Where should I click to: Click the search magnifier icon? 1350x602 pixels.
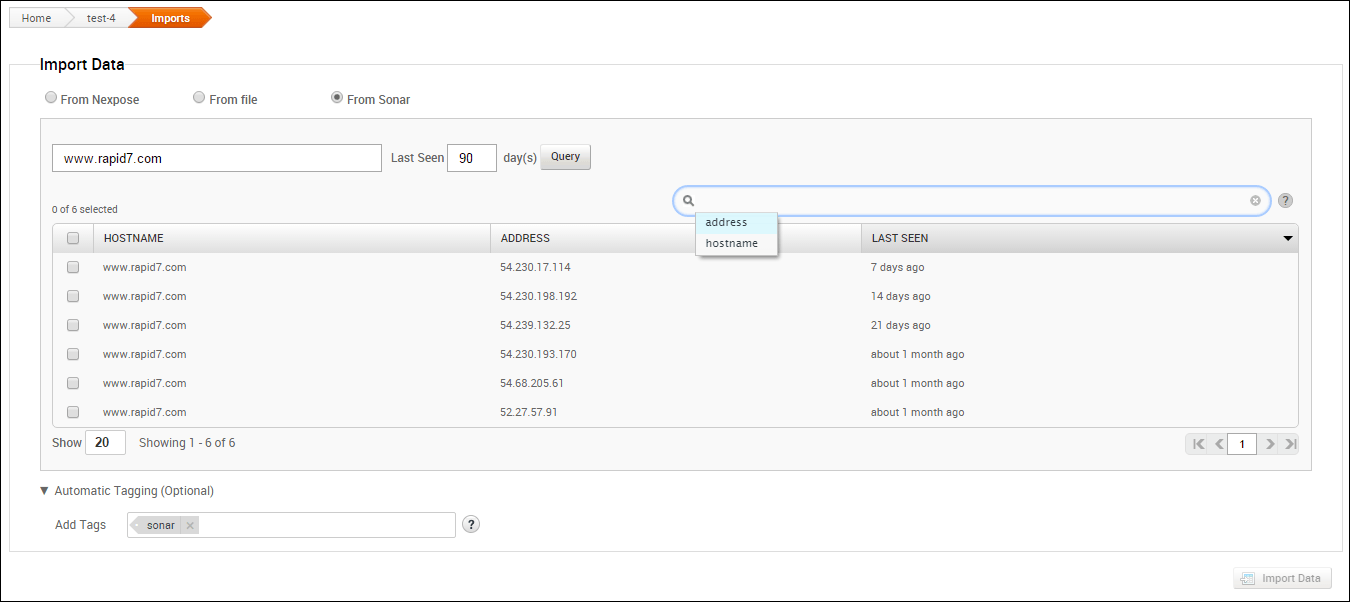click(688, 201)
